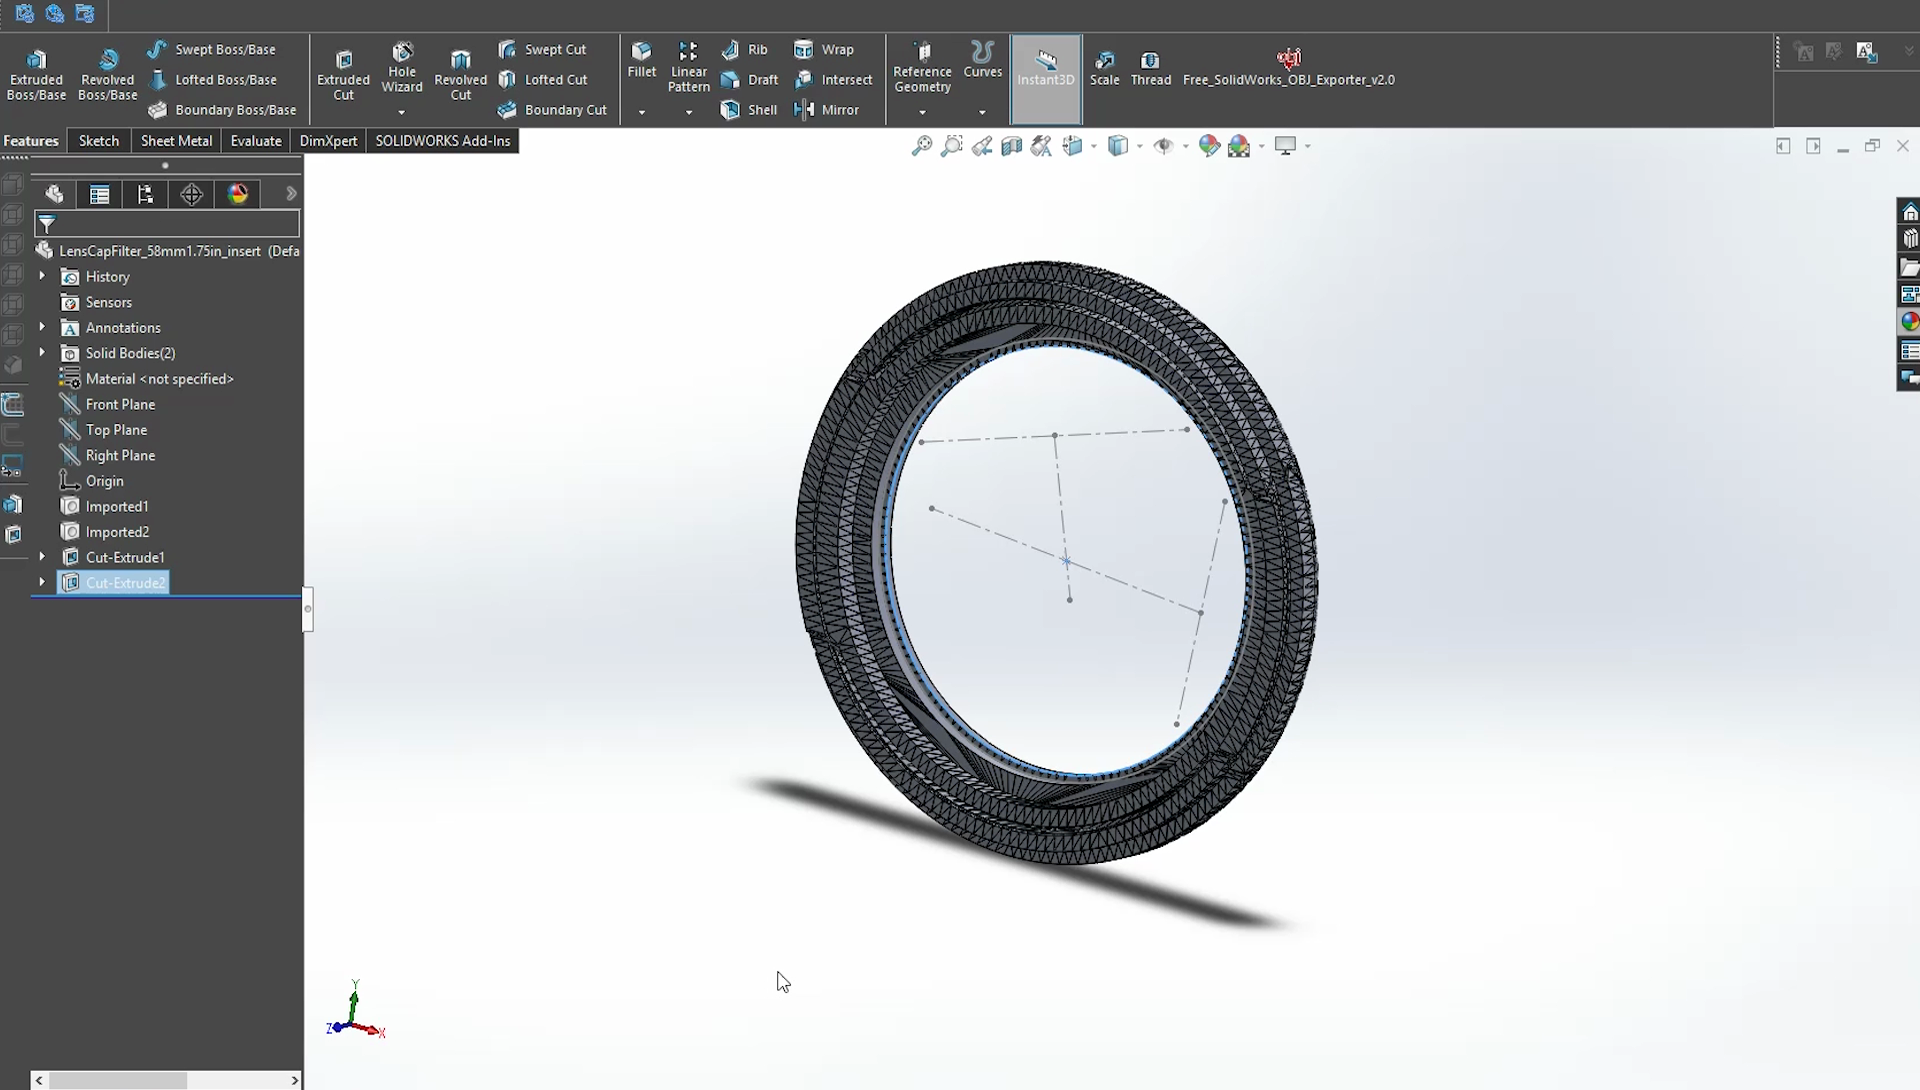Open the DisplayManager color ball tab
The width and height of the screenshot is (1920, 1090).
tap(237, 194)
